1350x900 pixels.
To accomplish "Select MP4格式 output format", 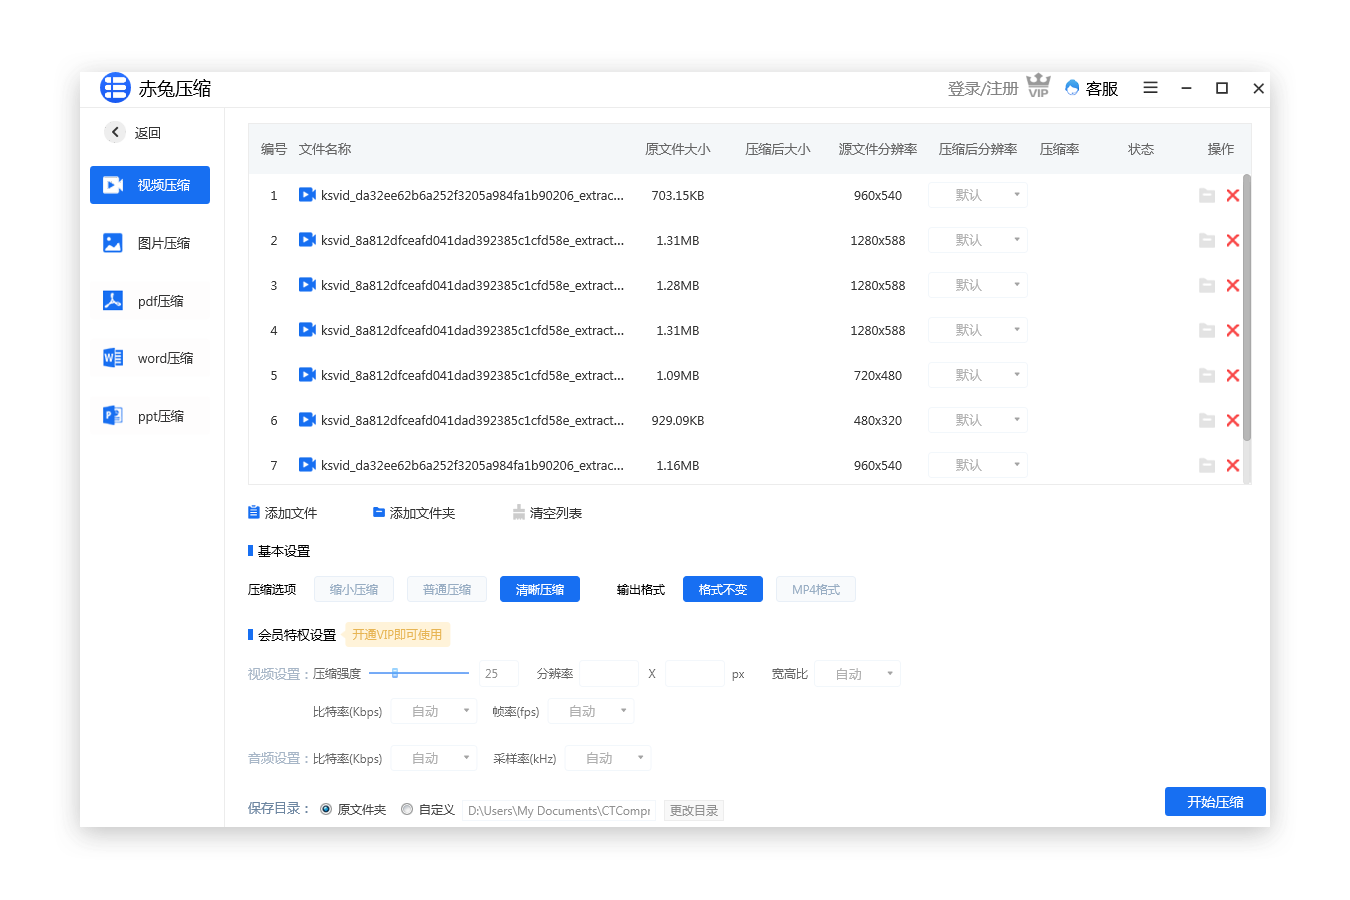I will point(816,590).
